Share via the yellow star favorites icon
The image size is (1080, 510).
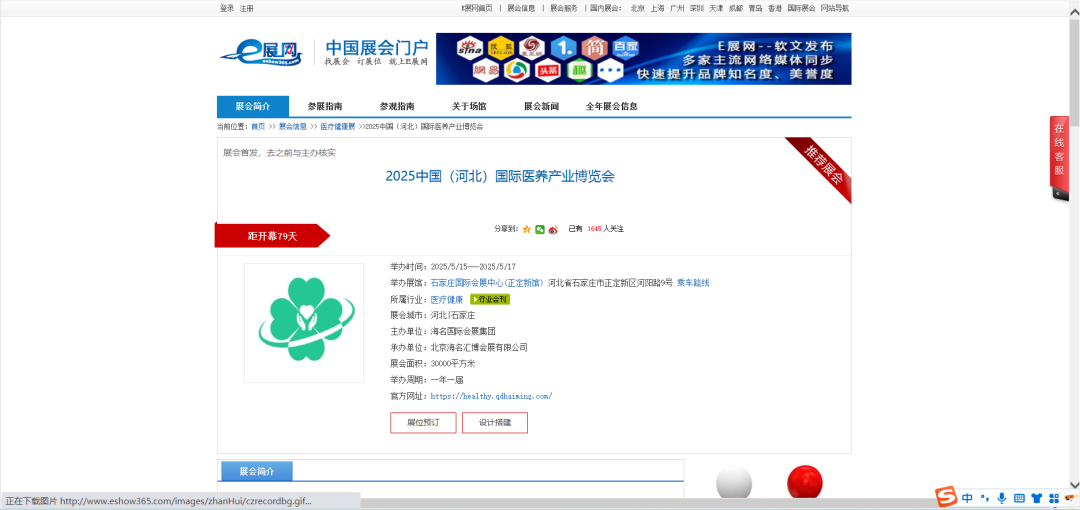point(527,229)
